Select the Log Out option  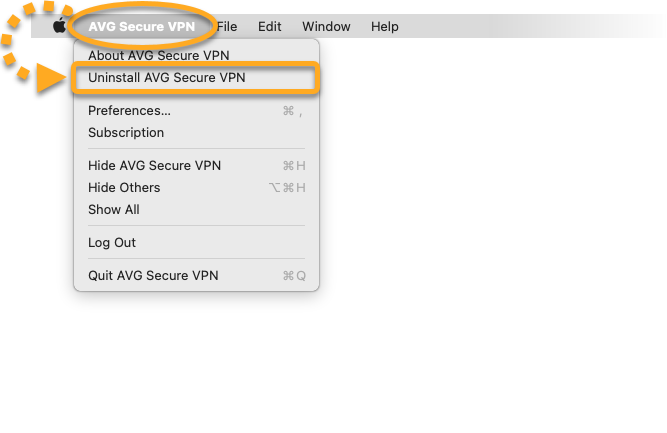point(197,242)
